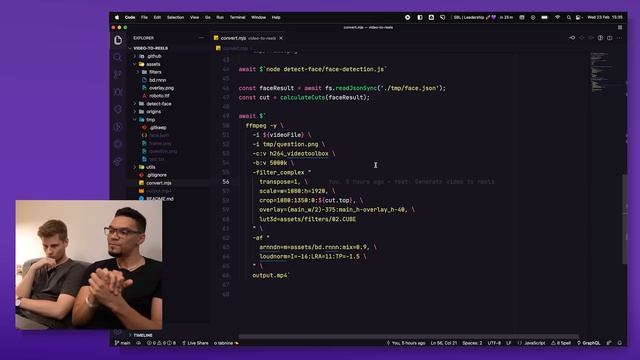Click the vertical editor scrollbar
The height and width of the screenshot is (360, 640).
pyautogui.click(x=624, y=219)
